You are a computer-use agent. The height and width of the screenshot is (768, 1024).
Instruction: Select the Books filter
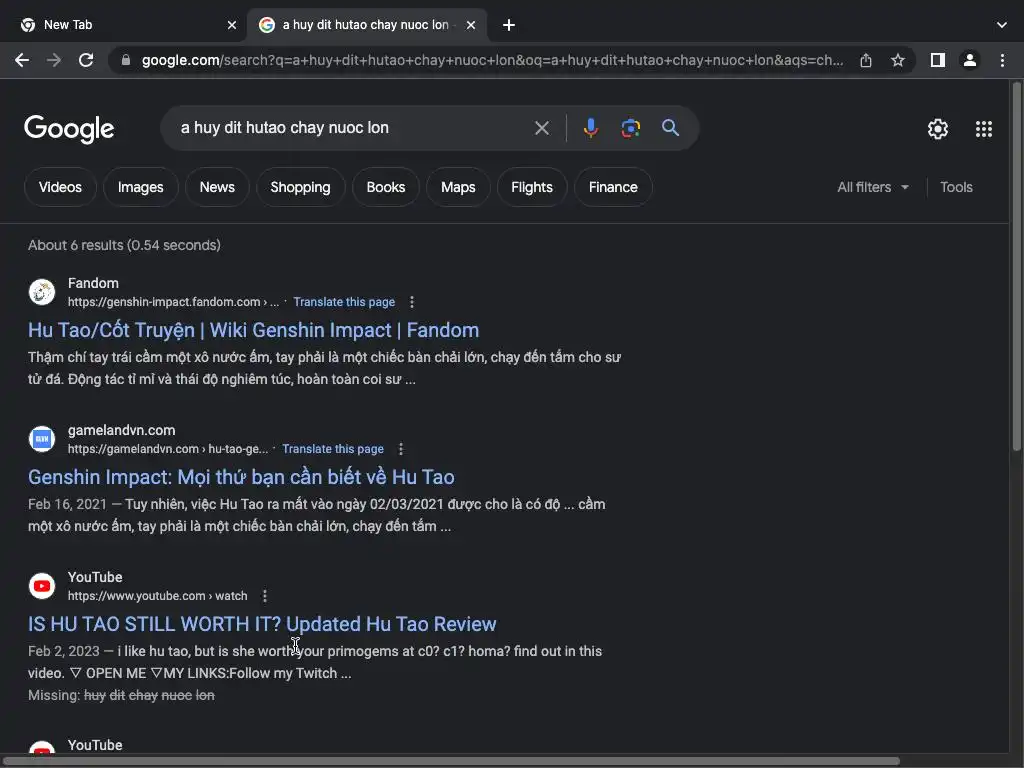[386, 187]
